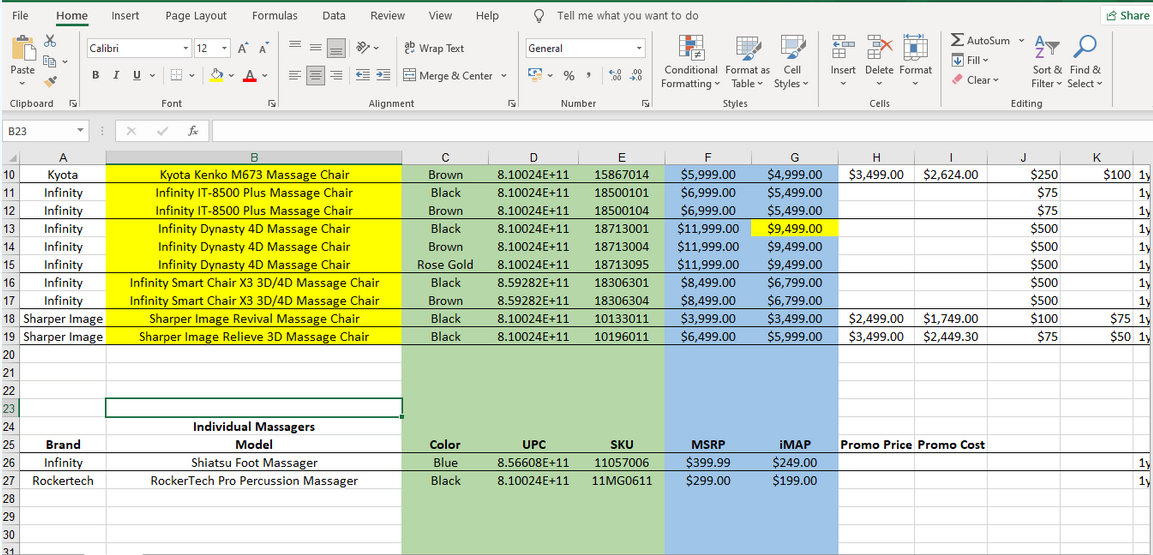Open the font size 12 dropdown
The height and width of the screenshot is (555, 1153).
click(224, 49)
